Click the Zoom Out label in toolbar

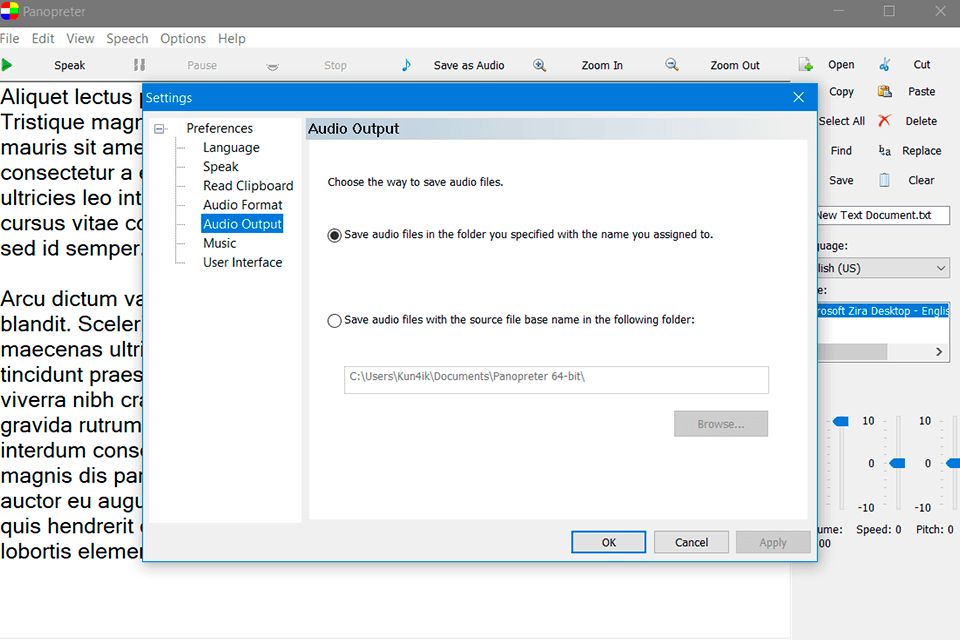[735, 65]
